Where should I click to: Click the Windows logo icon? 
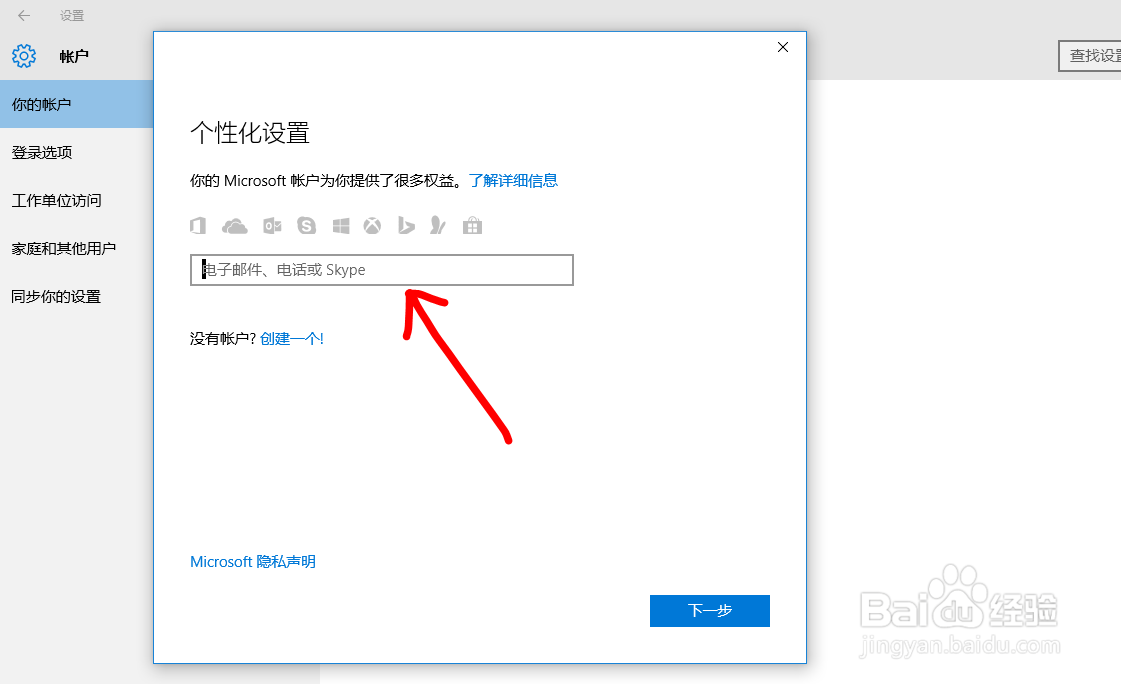pos(341,226)
